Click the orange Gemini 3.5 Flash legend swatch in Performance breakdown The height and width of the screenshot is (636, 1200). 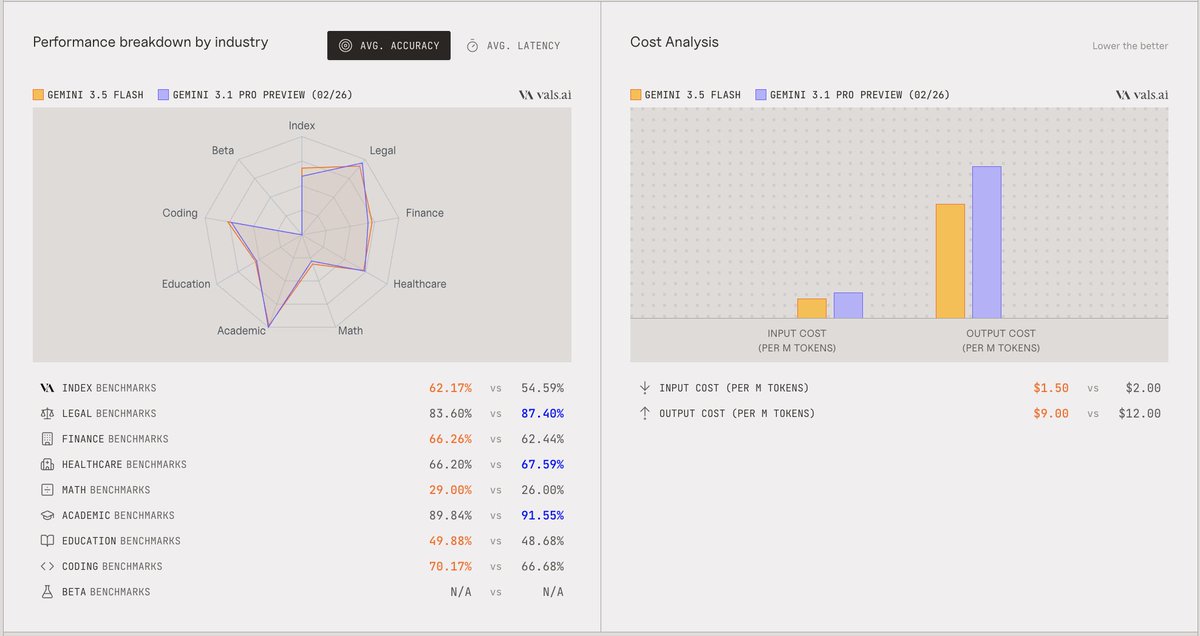[39, 95]
